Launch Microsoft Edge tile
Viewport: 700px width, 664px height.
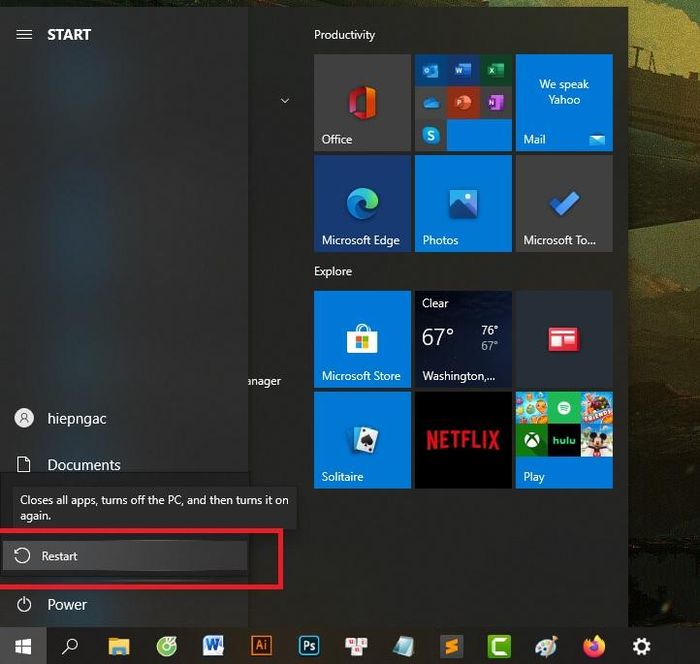362,204
